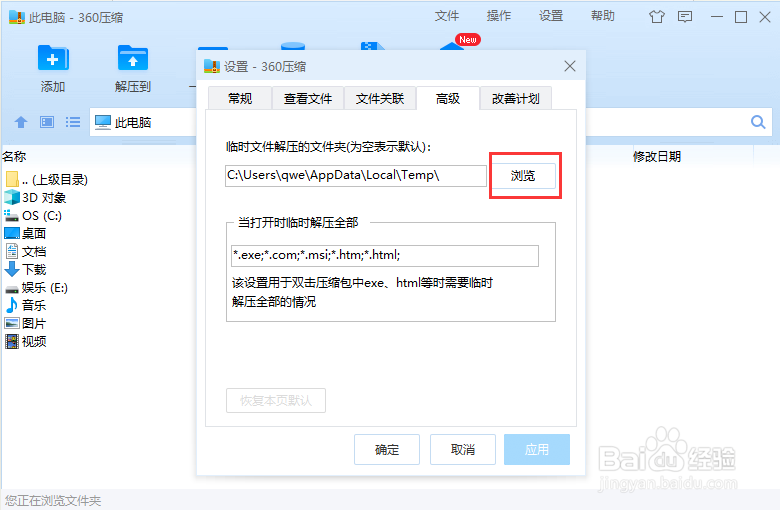Open the 文件 menu

(x=447, y=16)
